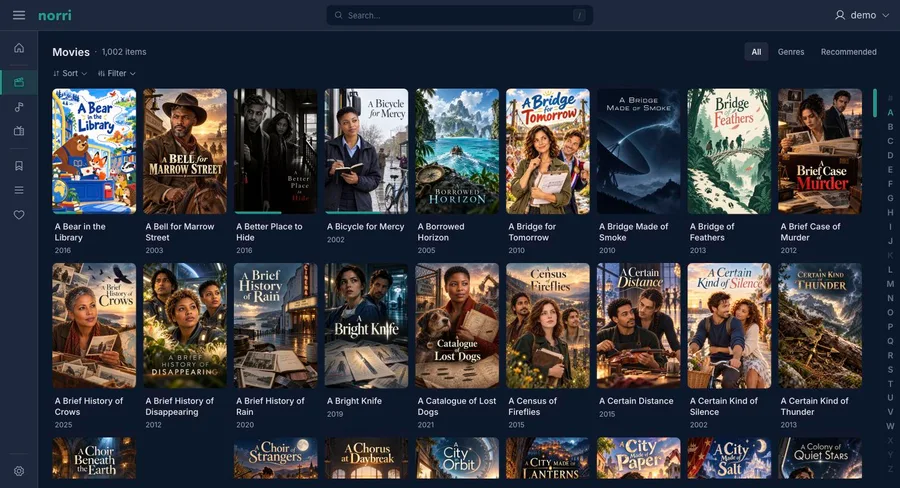This screenshot has height=488, width=900.
Task: Jump to letter C in alphabet index
Action: click(x=890, y=141)
